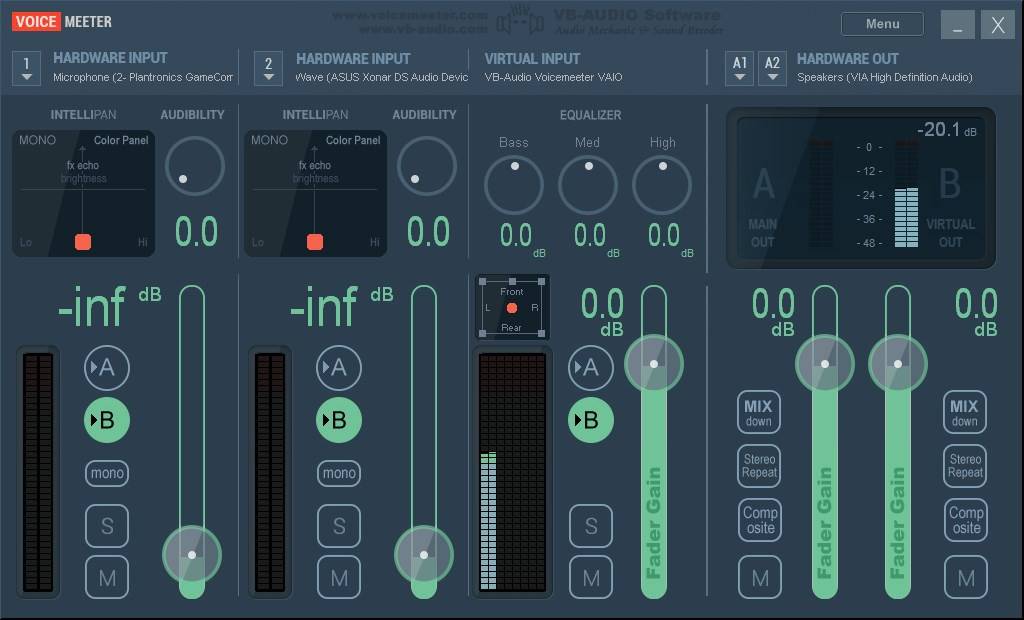Open Hardware Input 1 device selector
Viewport: 1024px width, 620px height.
[27, 68]
